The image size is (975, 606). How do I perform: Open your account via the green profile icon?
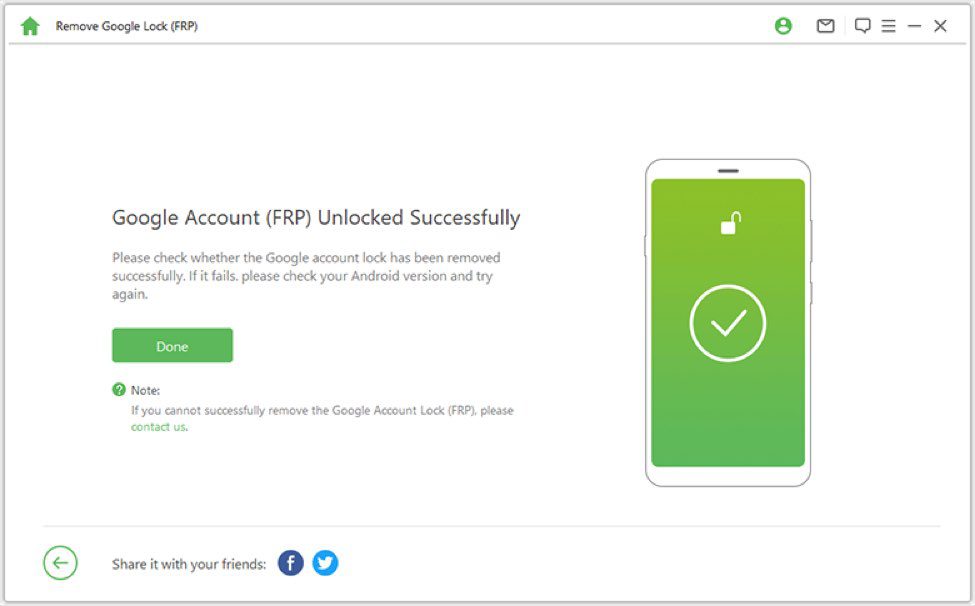[x=783, y=26]
